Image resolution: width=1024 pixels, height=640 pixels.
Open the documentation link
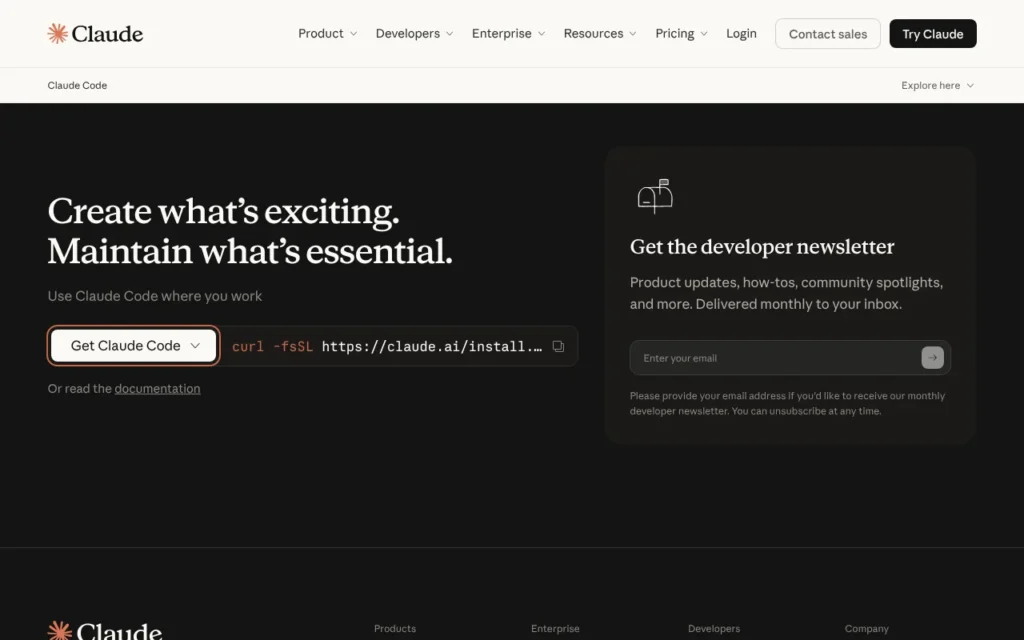(157, 389)
